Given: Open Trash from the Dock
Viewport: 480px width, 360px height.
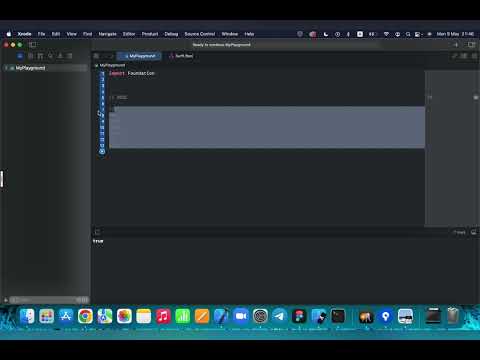Looking at the screenshot, I should click(453, 316).
